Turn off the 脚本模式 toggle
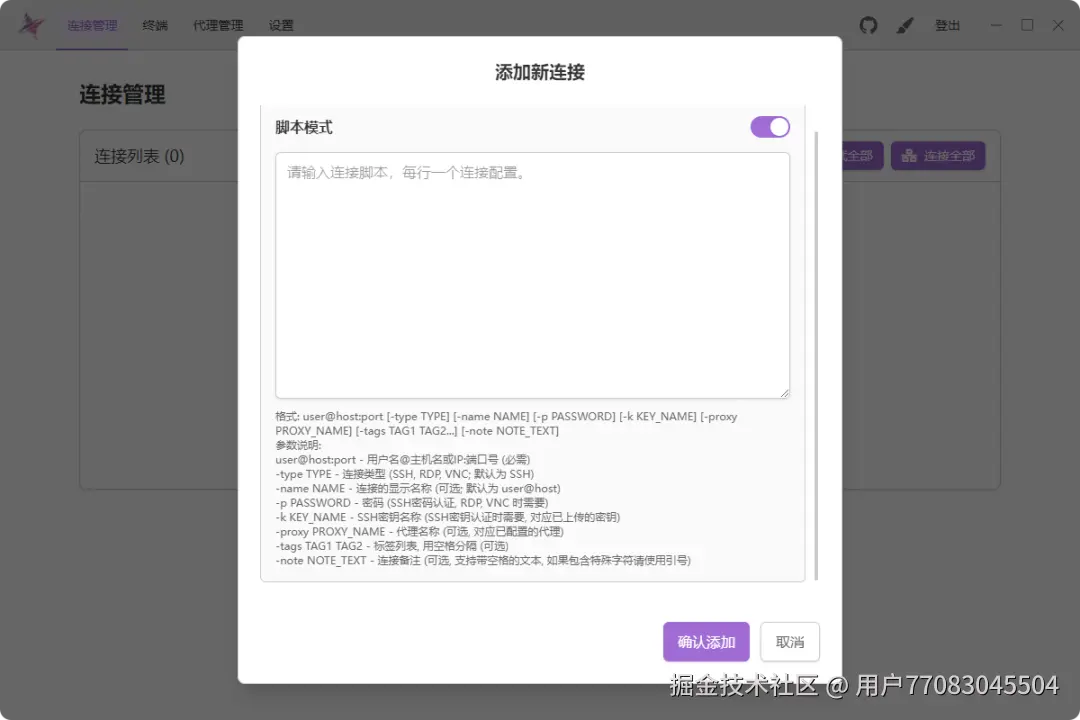The width and height of the screenshot is (1080, 720). click(x=770, y=127)
